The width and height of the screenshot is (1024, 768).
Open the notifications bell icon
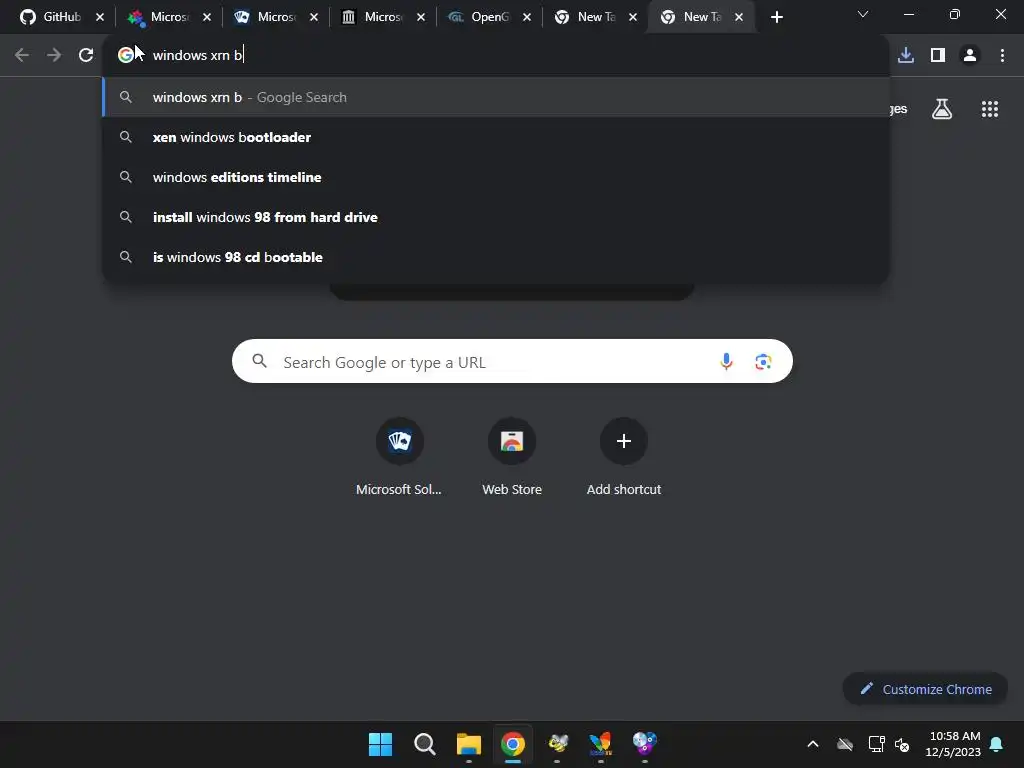997,744
